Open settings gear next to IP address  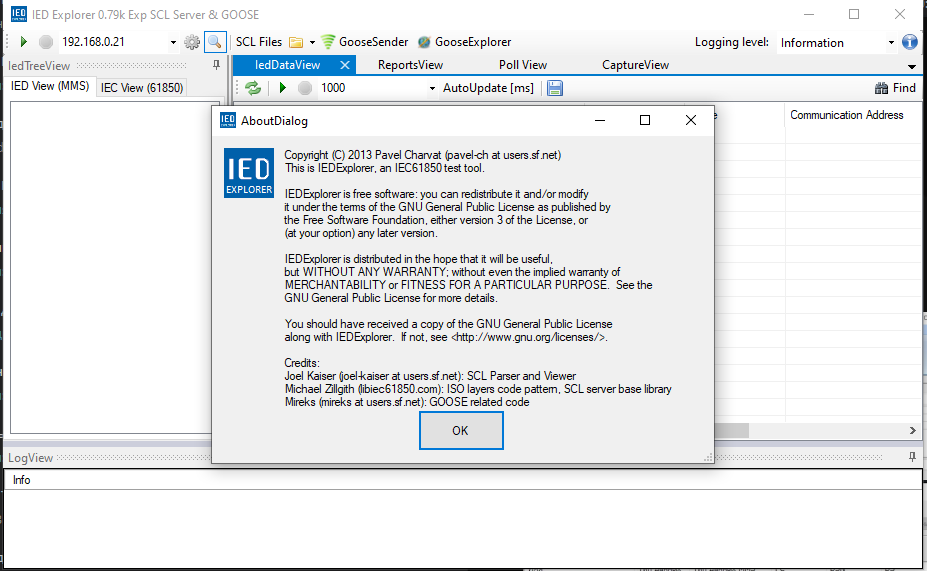(192, 42)
